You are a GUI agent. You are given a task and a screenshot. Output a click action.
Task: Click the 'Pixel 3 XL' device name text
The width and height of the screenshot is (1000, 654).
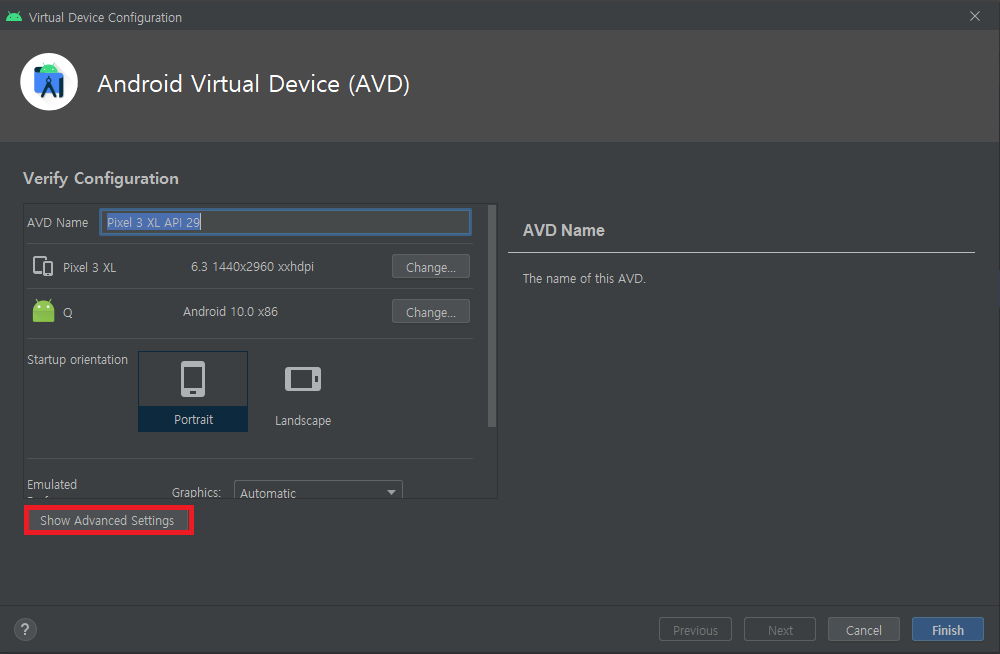[x=89, y=267]
